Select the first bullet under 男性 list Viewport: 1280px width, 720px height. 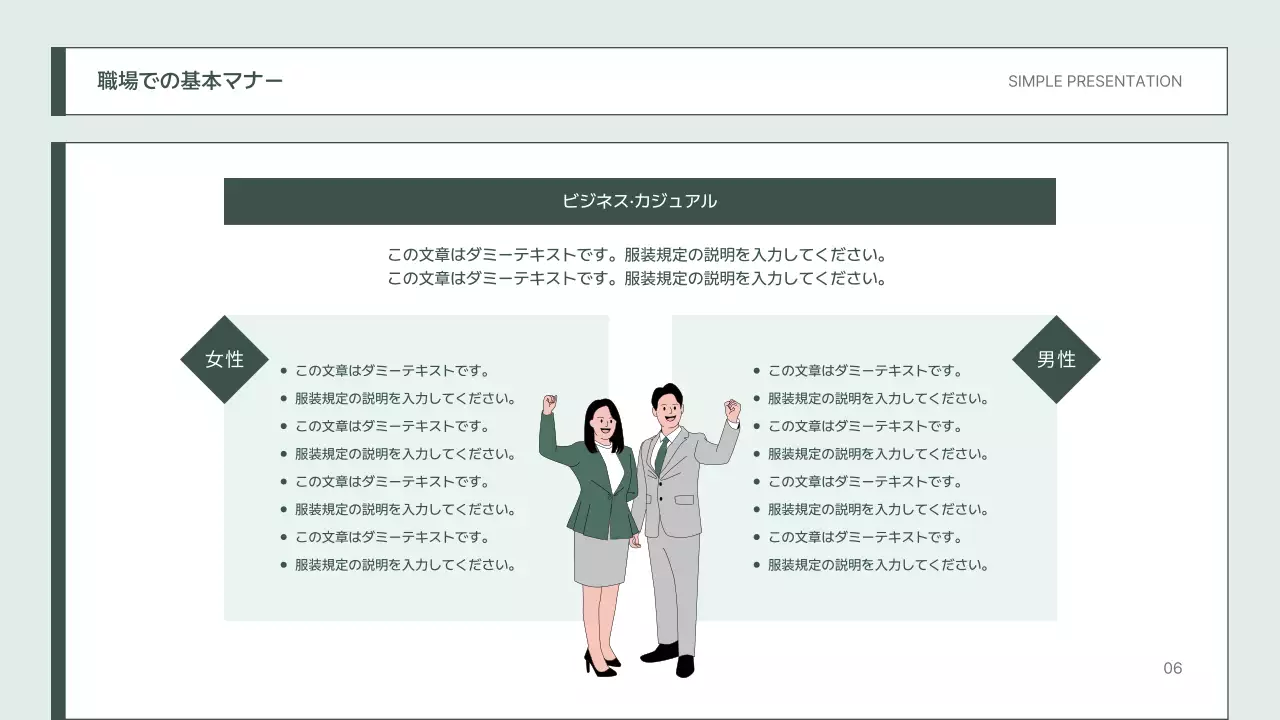[862, 370]
